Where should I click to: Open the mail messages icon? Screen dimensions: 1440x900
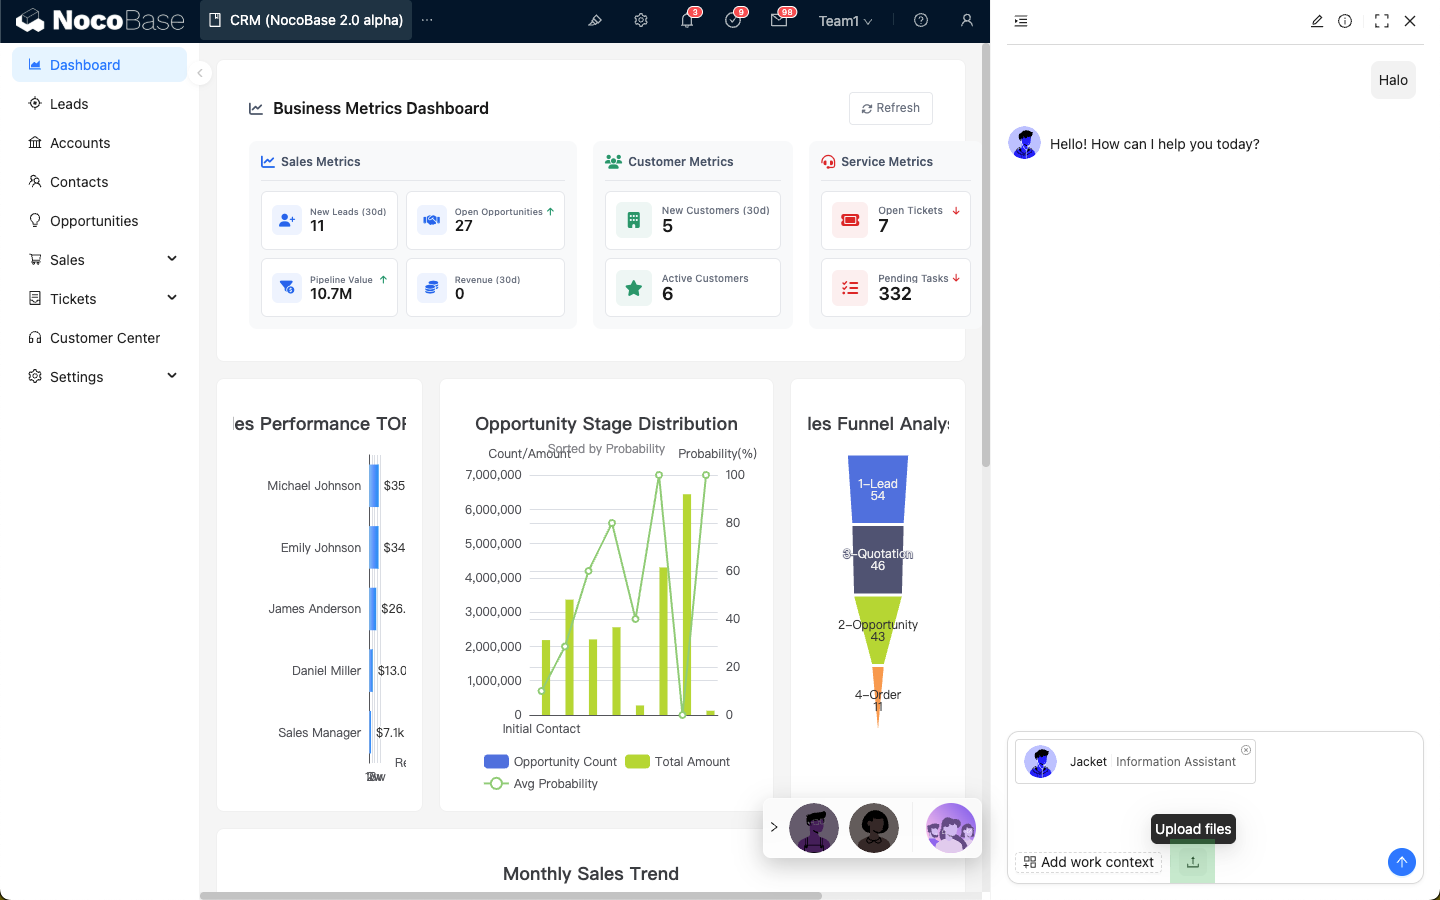779,20
